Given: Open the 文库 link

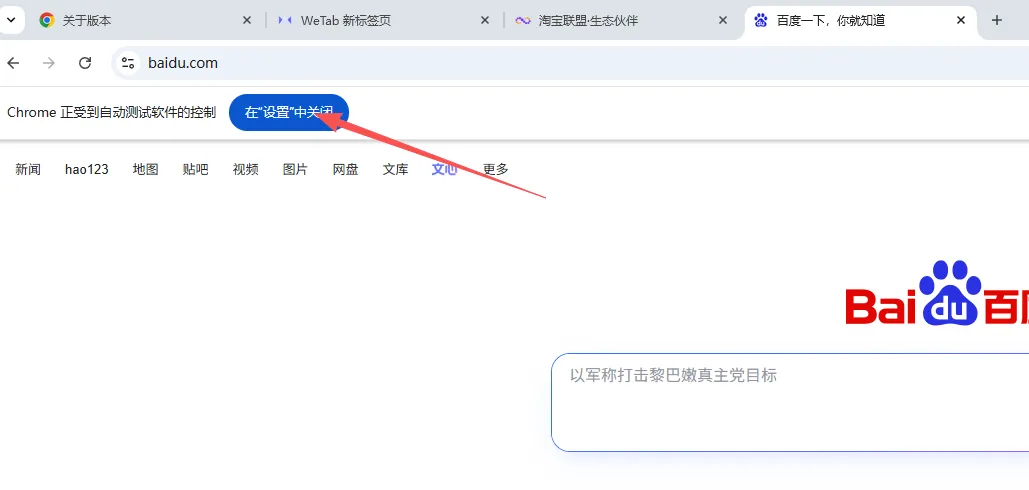Looking at the screenshot, I should click(x=396, y=169).
